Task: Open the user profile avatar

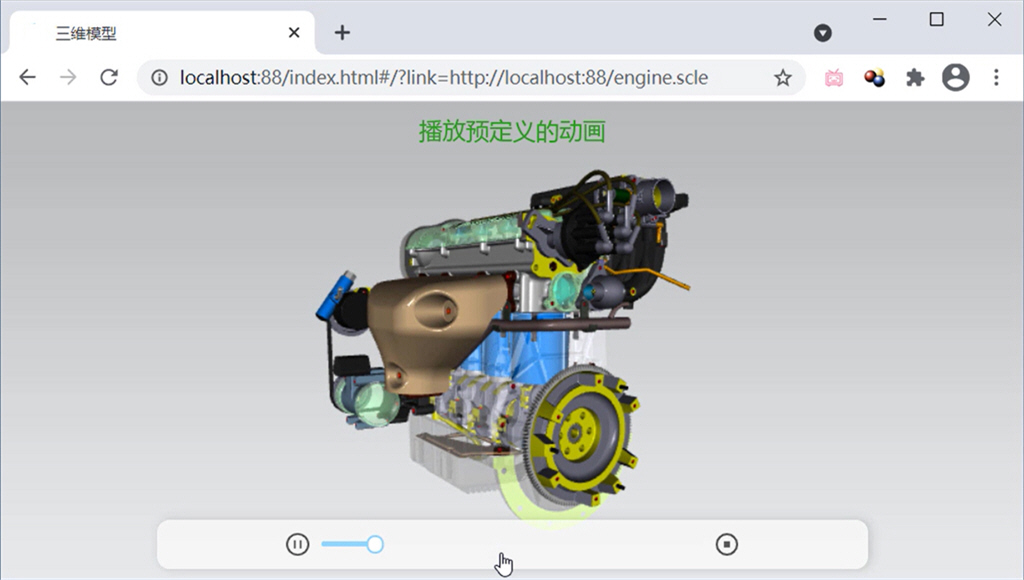Action: pyautogui.click(x=955, y=78)
